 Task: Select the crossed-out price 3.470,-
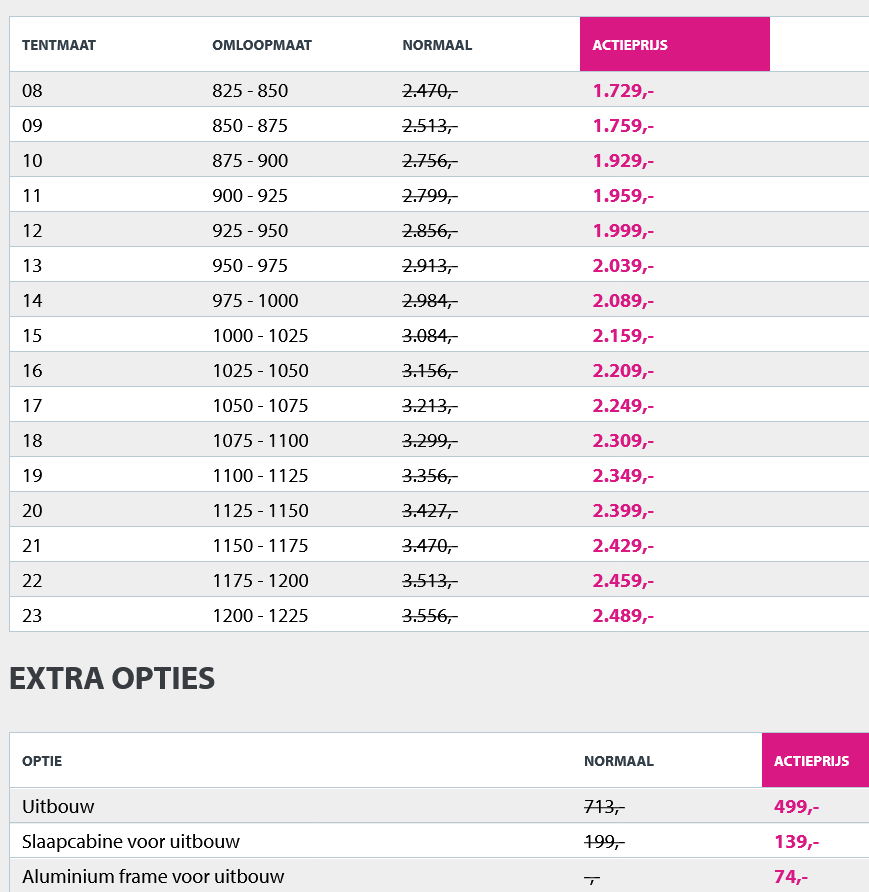(x=430, y=546)
